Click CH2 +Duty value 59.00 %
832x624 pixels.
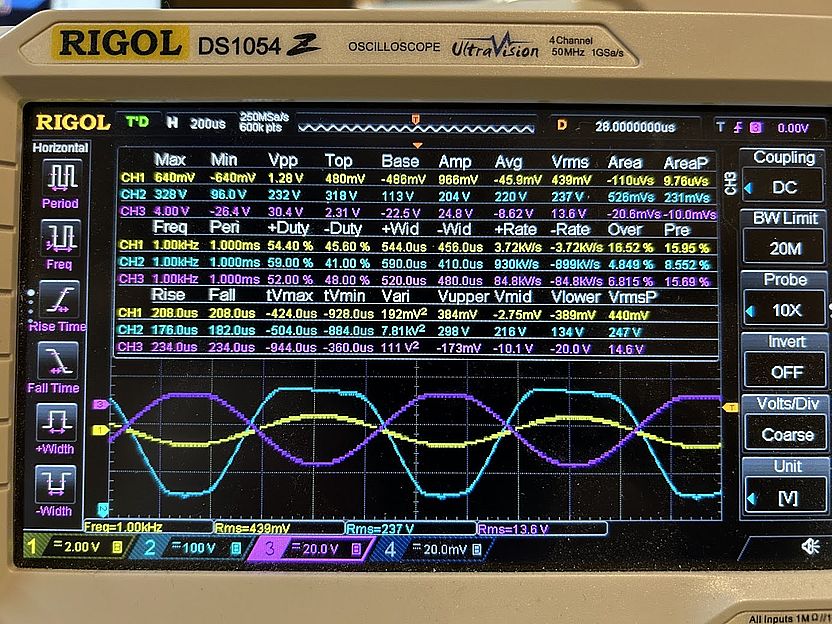pos(289,263)
